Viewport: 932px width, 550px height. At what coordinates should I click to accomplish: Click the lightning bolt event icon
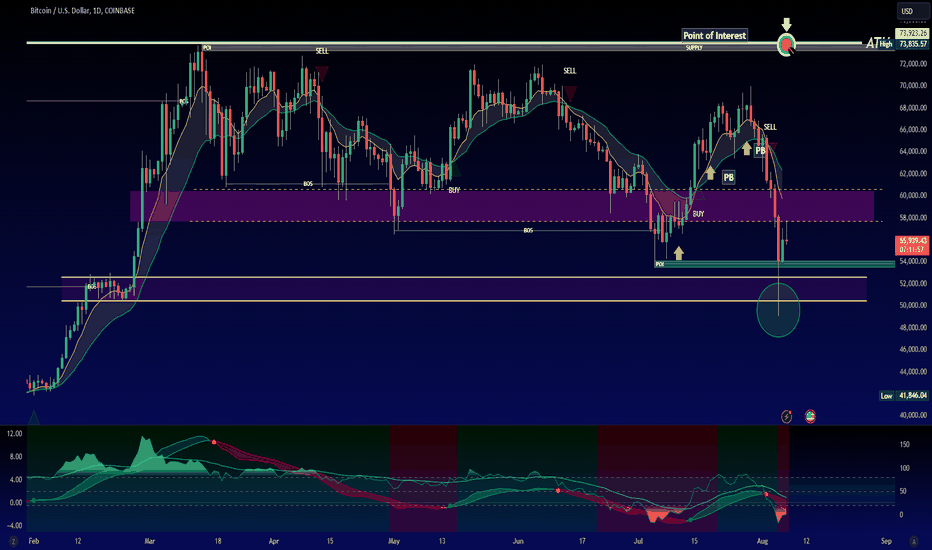[786, 417]
